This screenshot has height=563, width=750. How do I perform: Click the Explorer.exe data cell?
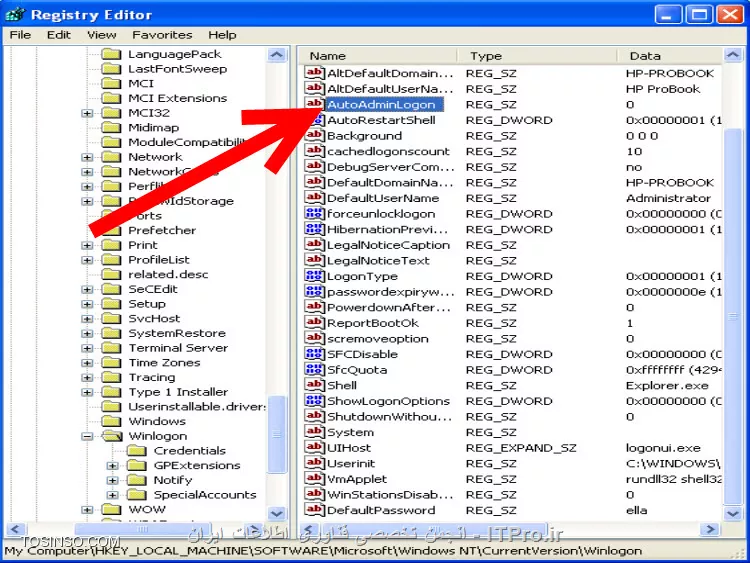coord(667,386)
